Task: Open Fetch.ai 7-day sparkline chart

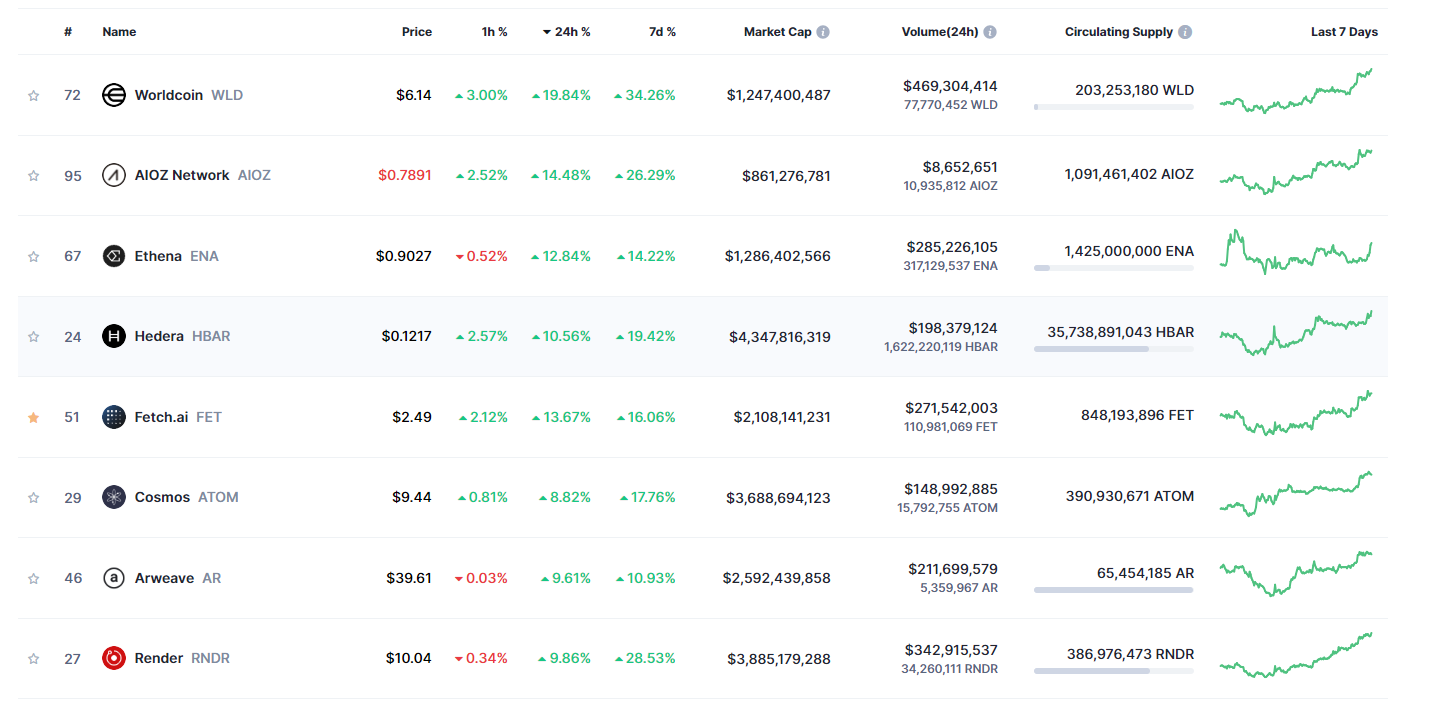Action: (1296, 413)
